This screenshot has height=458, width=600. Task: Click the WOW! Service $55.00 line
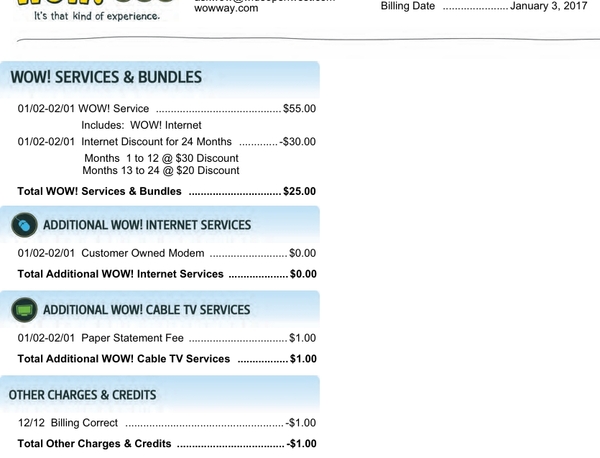(167, 108)
